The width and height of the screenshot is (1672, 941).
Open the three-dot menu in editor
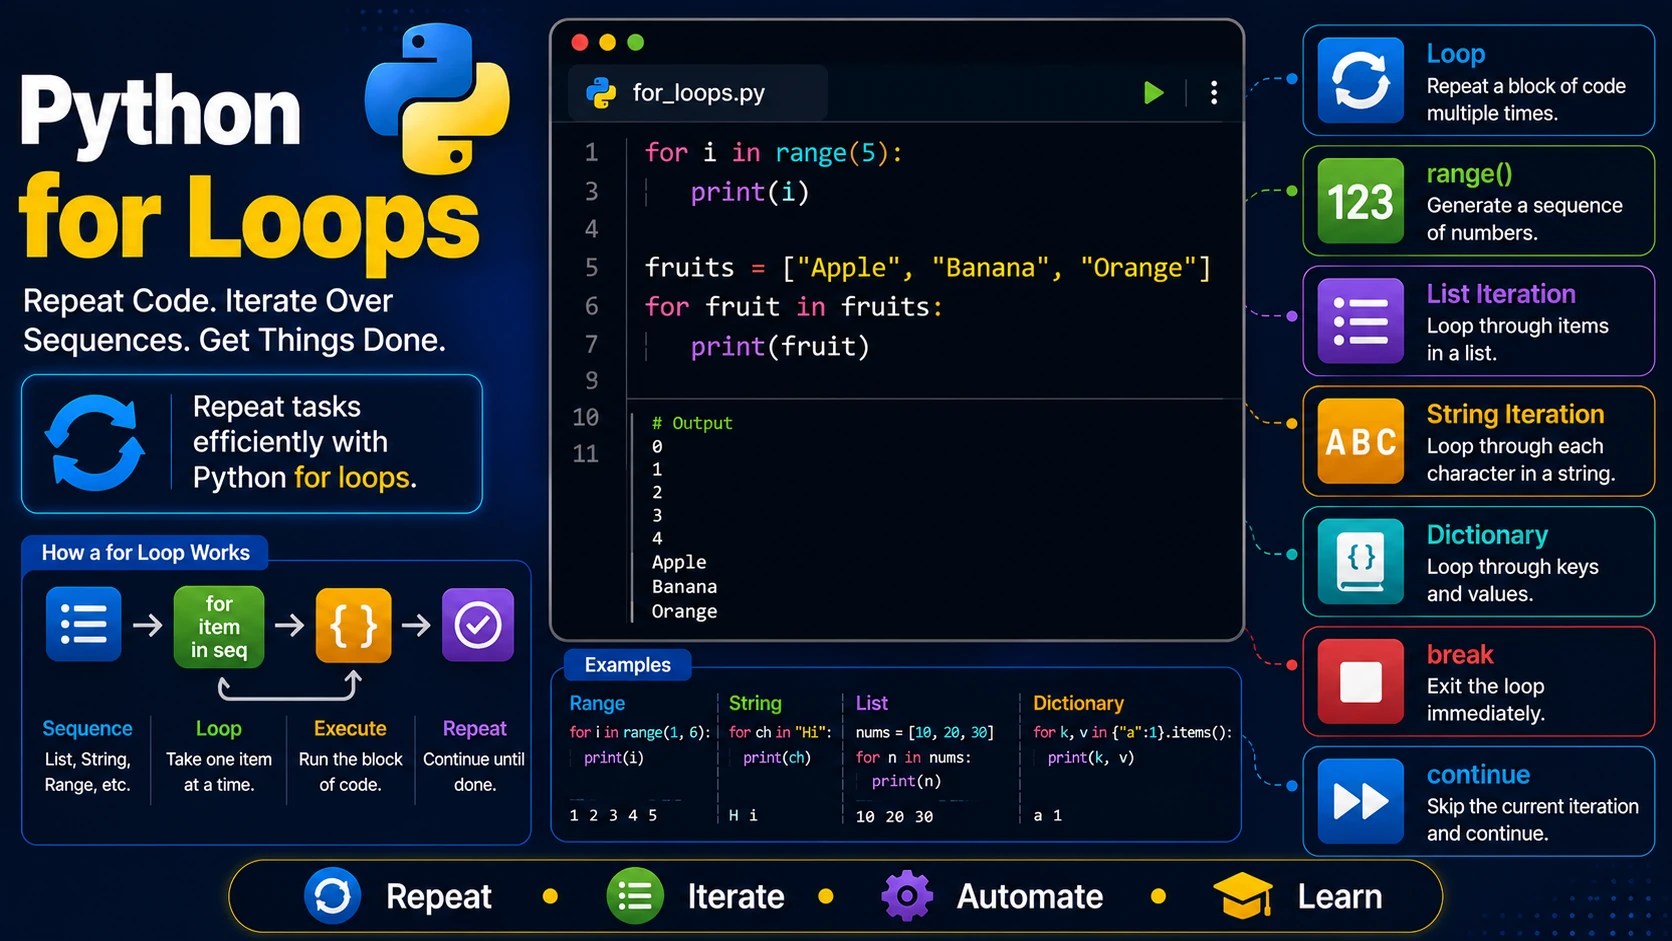pos(1214,93)
